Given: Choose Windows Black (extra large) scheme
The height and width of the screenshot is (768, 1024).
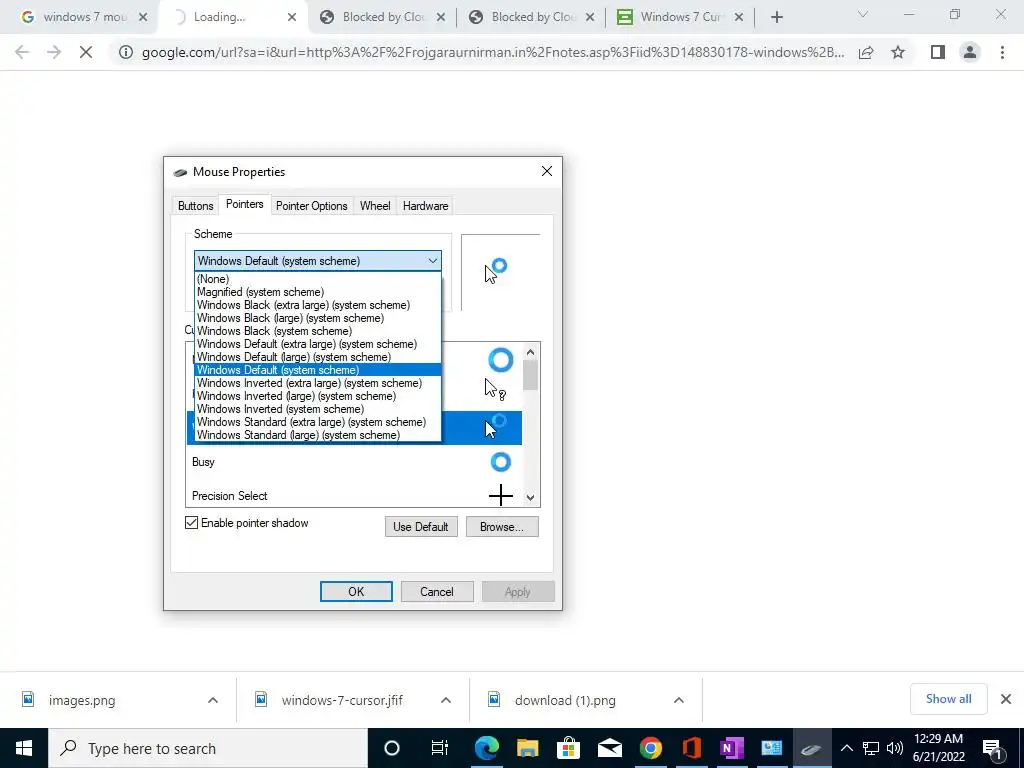Looking at the screenshot, I should [317, 305].
